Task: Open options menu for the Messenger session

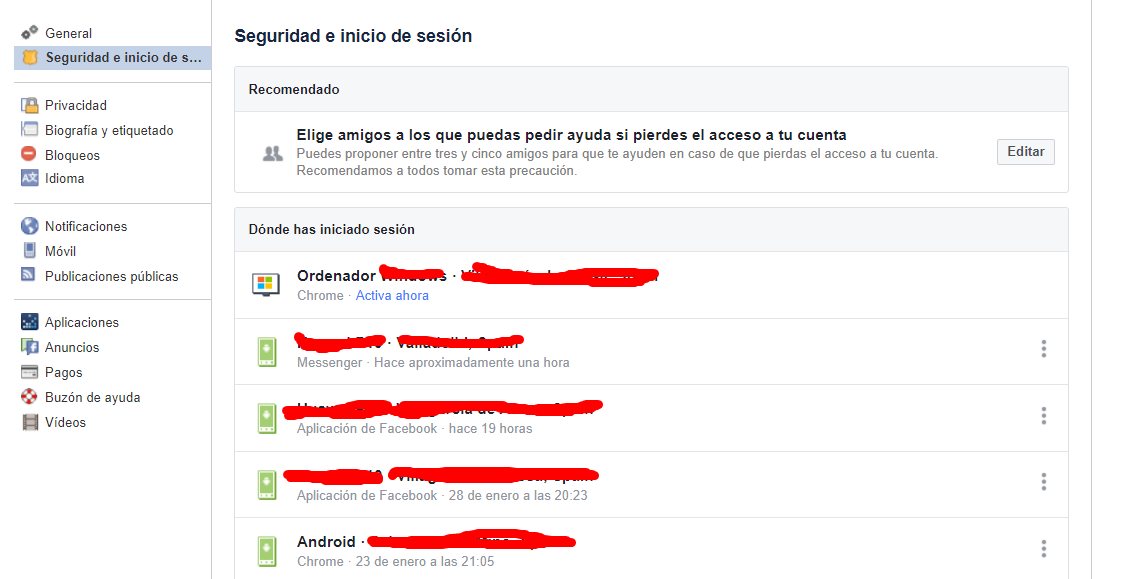Action: coord(1043,349)
